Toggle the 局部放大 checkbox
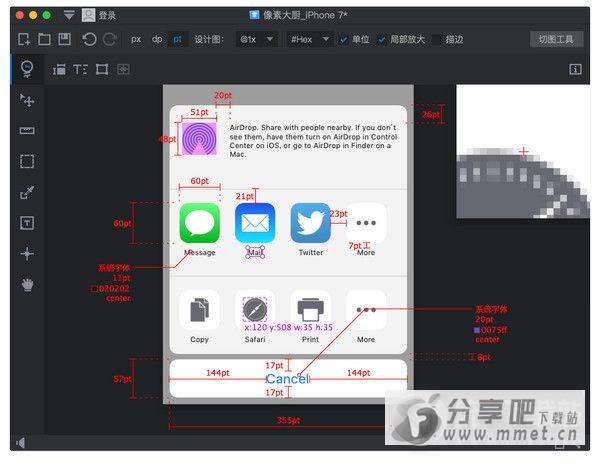Image resolution: width=600 pixels, height=464 pixels. [x=381, y=40]
